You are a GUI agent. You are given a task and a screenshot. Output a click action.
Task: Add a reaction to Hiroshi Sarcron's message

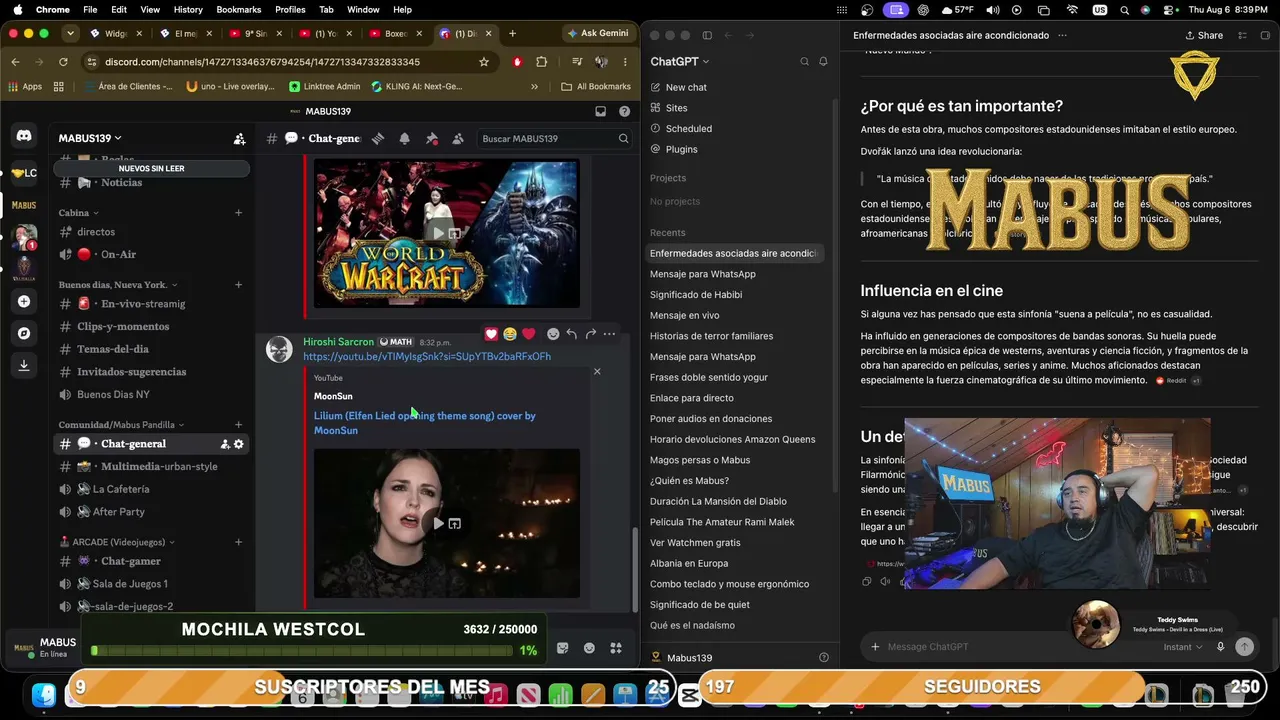553,334
